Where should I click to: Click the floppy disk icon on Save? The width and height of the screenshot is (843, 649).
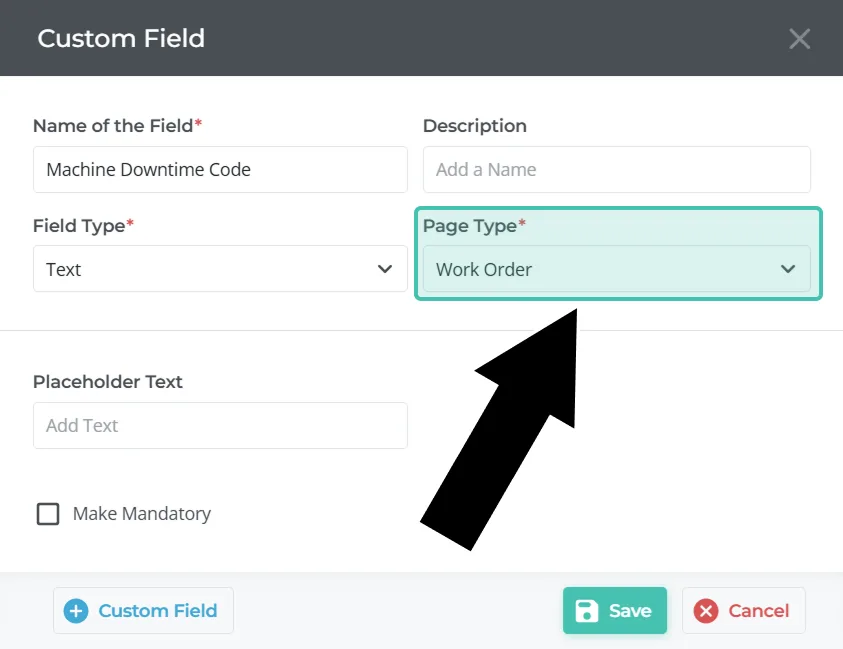588,611
